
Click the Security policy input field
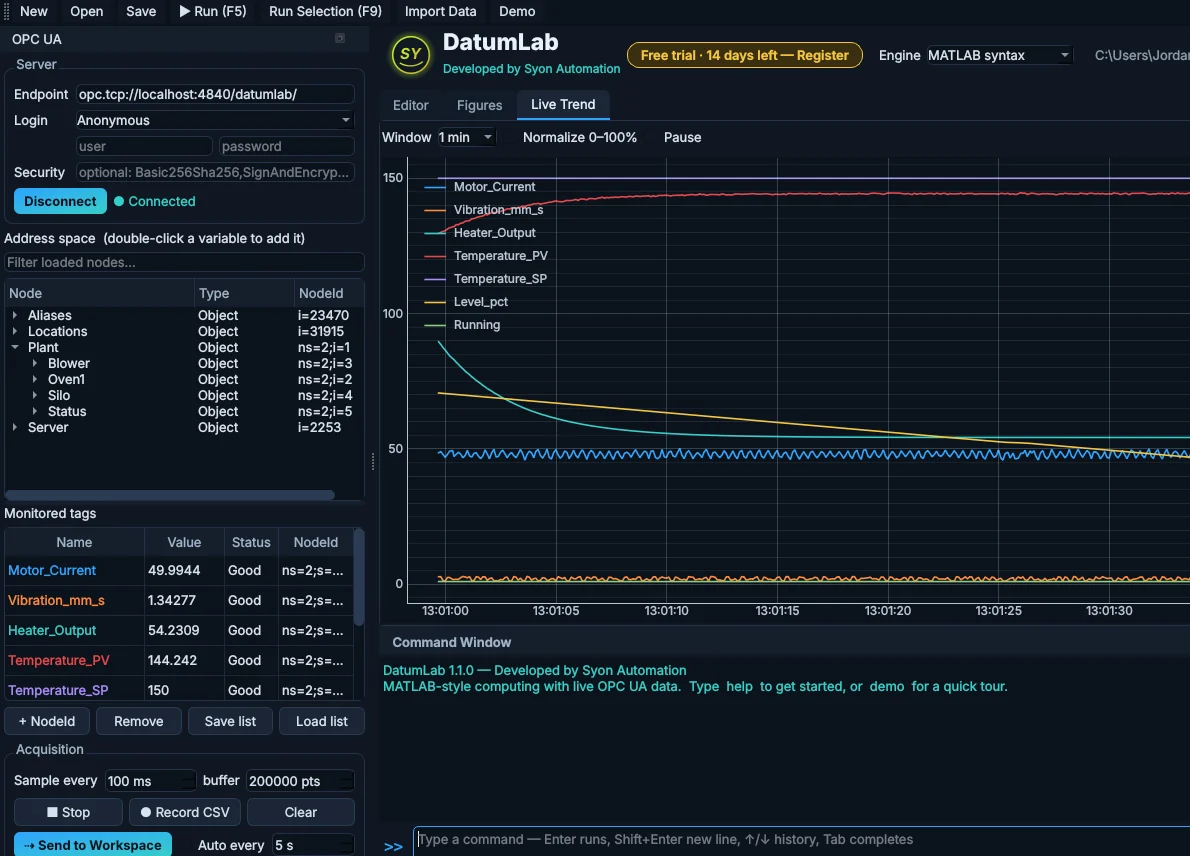coord(214,172)
